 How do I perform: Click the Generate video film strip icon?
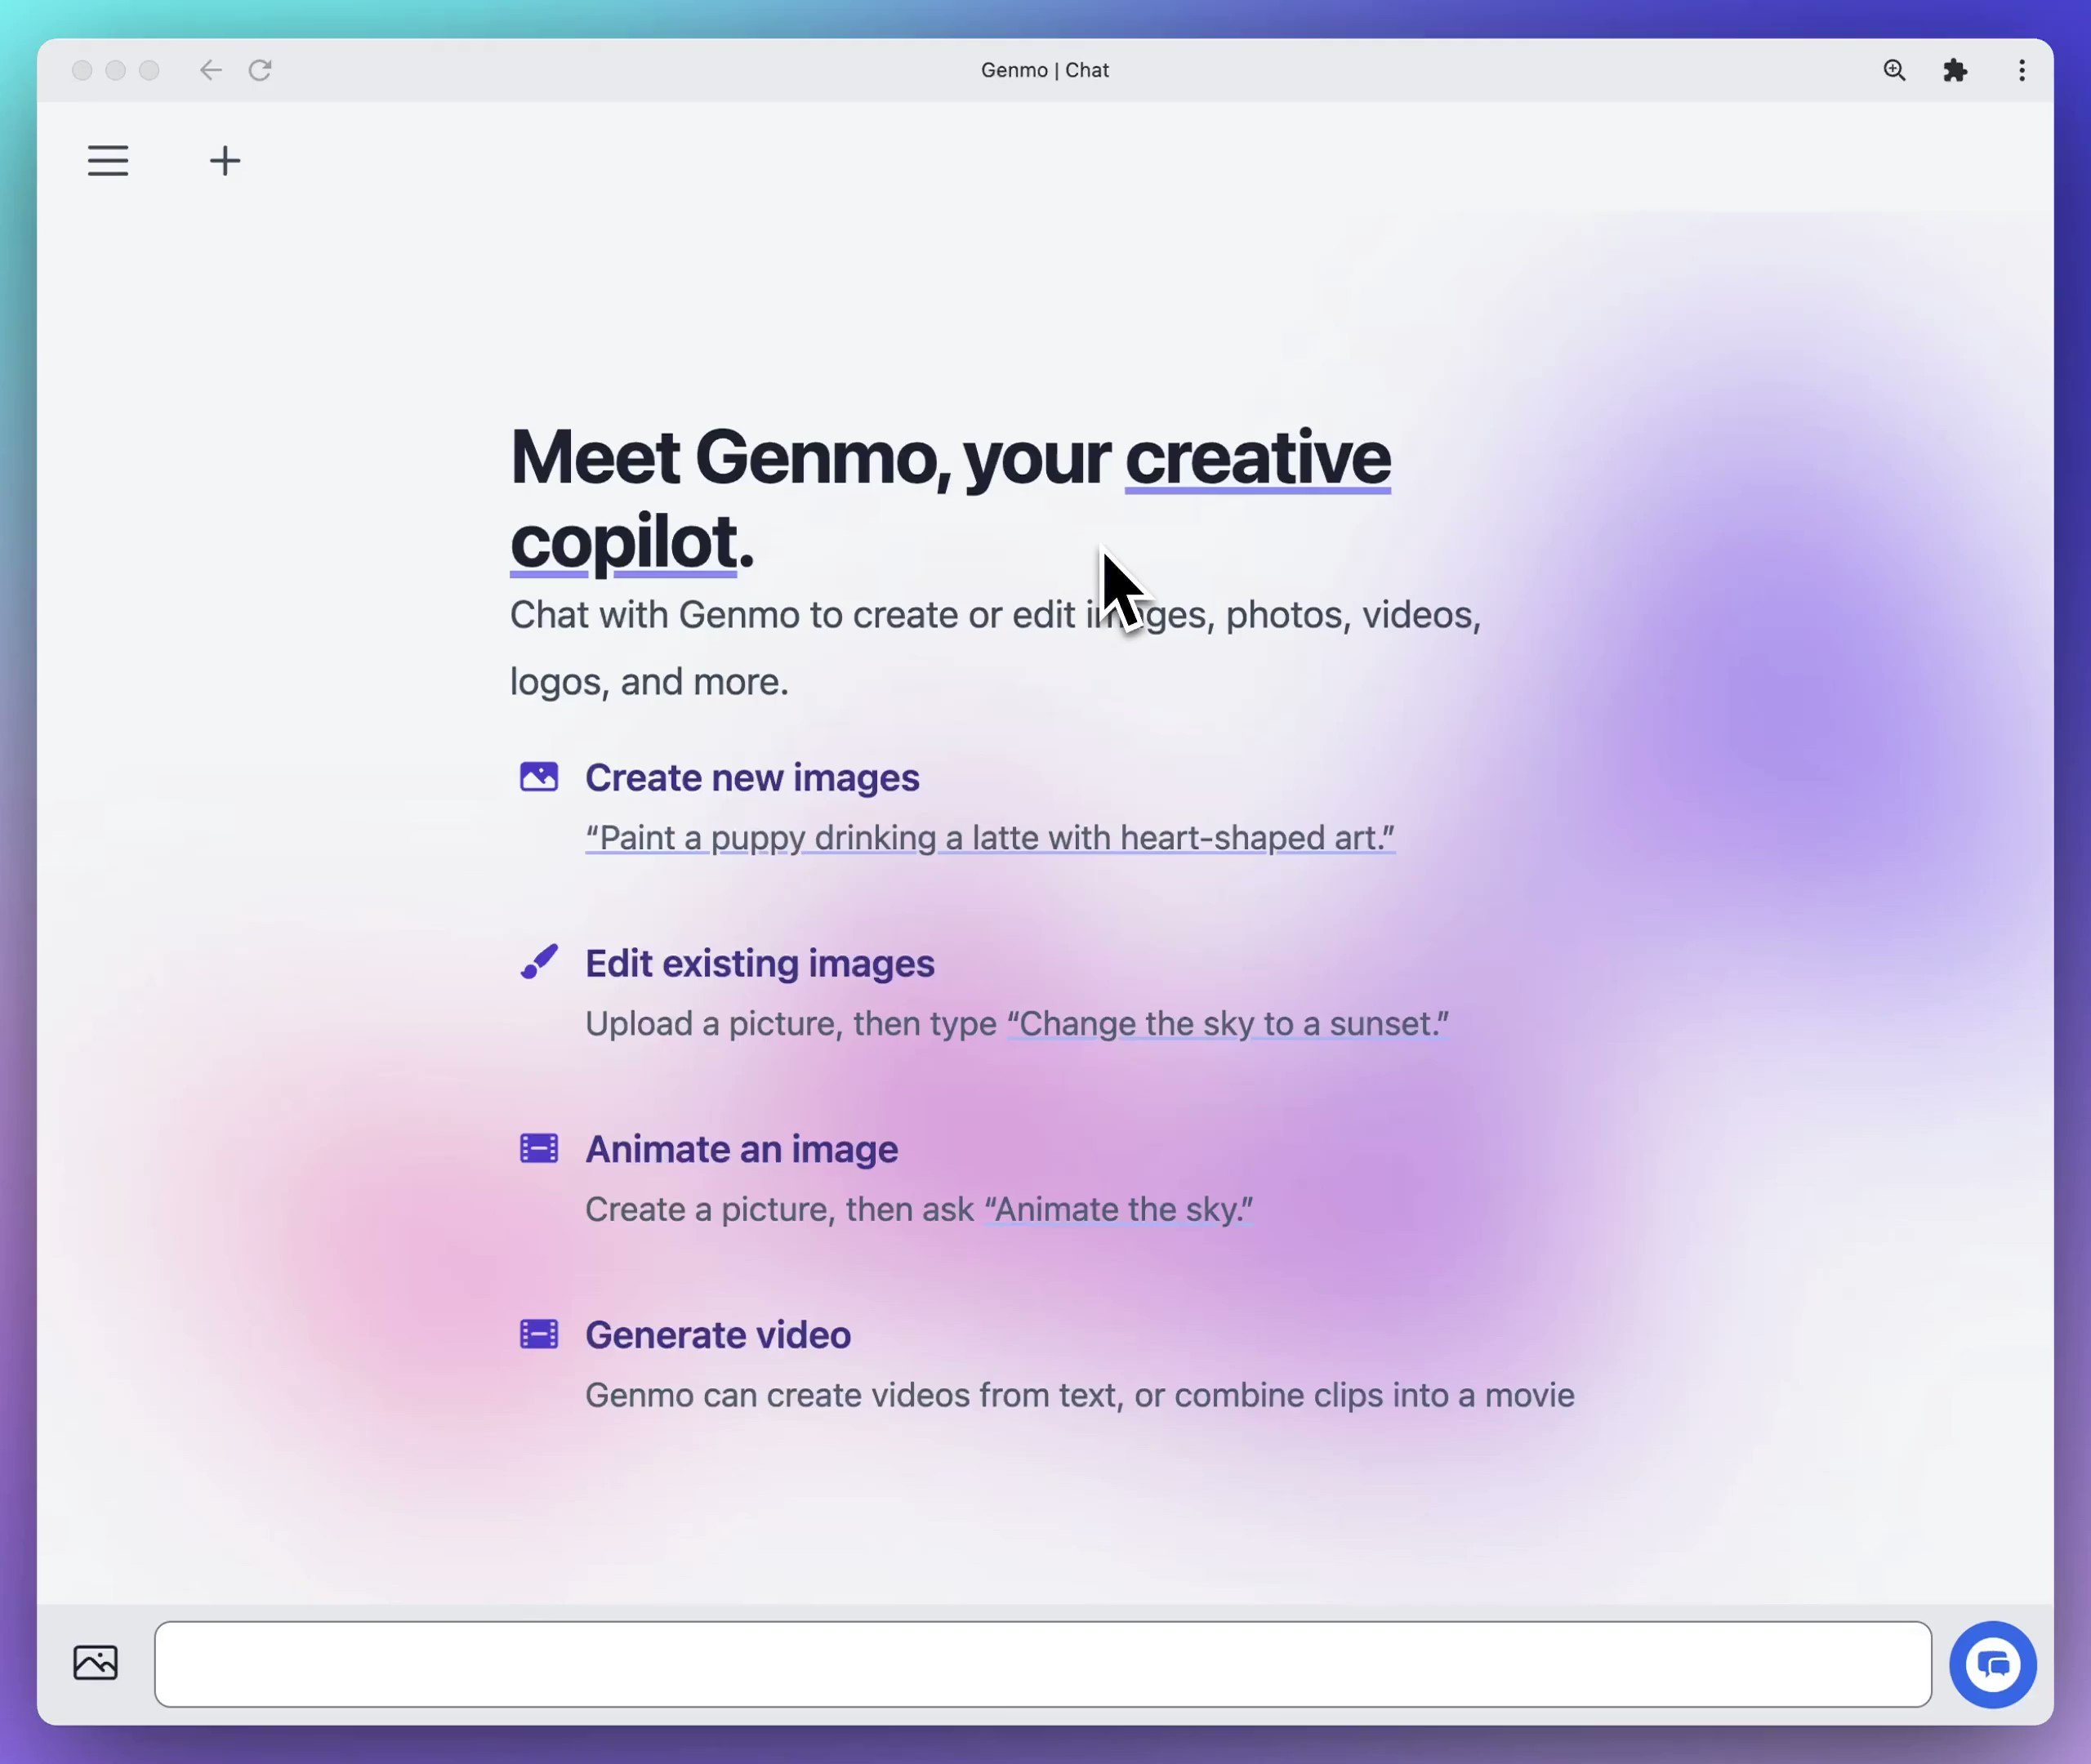pyautogui.click(x=538, y=1333)
